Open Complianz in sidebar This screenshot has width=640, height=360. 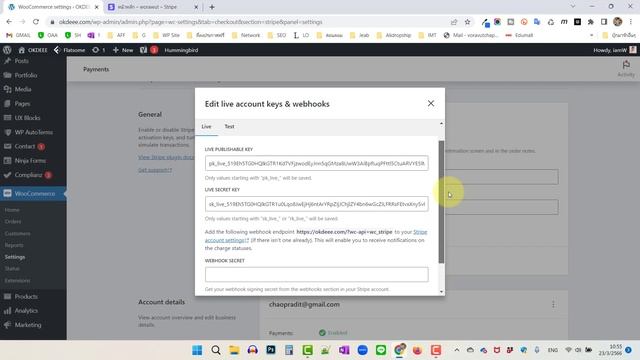[x=28, y=175]
